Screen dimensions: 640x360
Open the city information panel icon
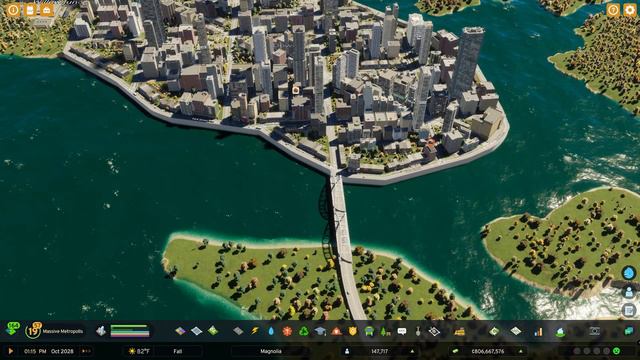pos(13,10)
